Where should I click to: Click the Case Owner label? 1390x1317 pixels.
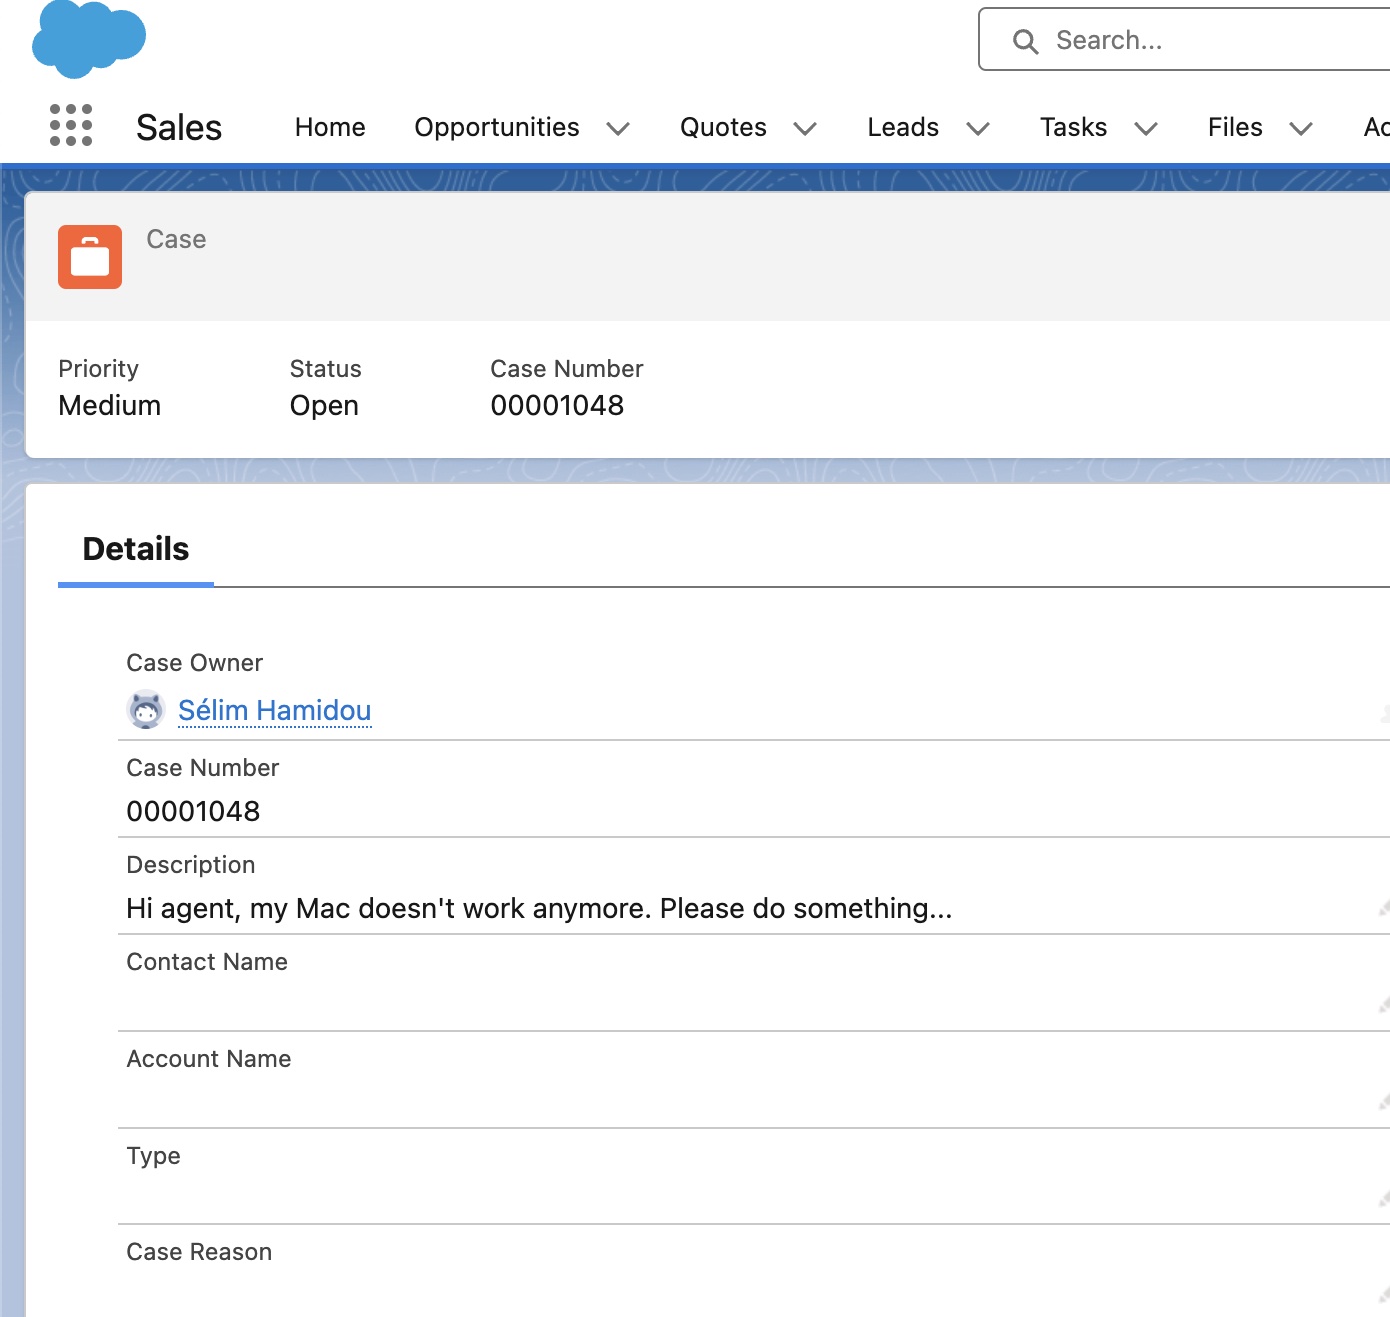pyautogui.click(x=194, y=663)
